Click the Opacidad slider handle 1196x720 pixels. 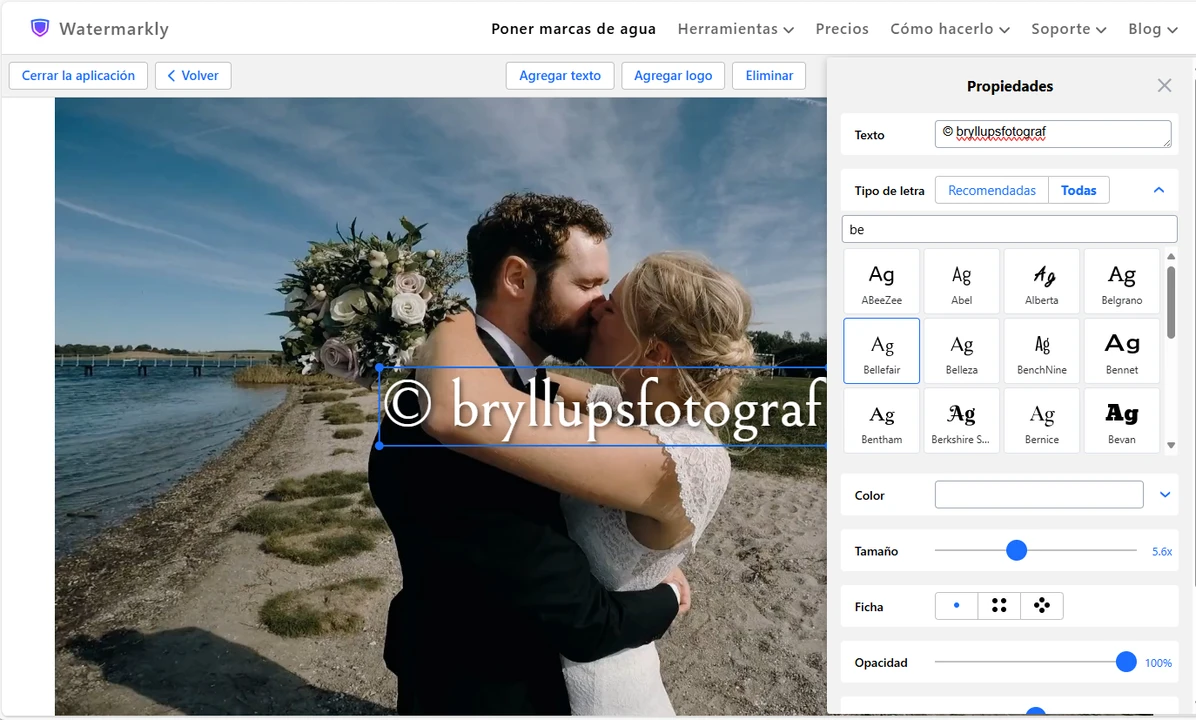1126,662
